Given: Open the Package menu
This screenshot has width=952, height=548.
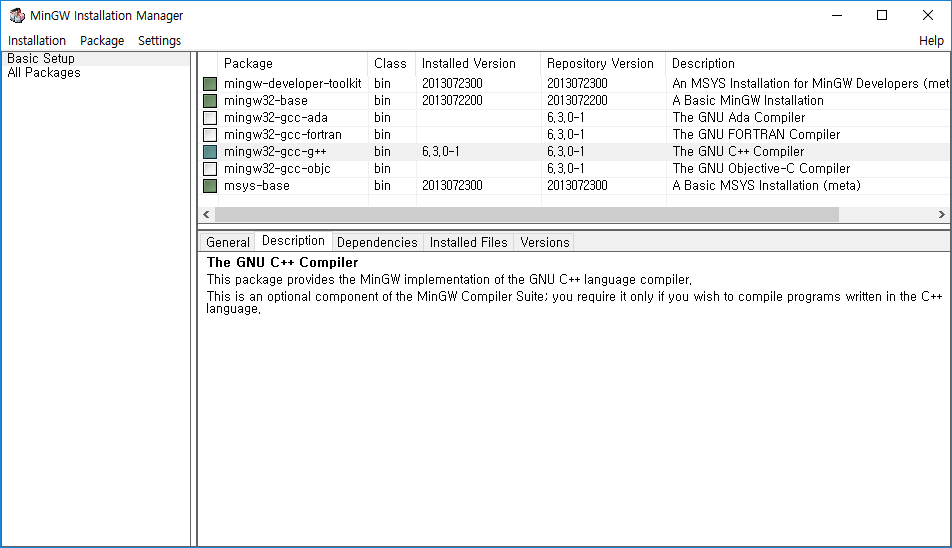Looking at the screenshot, I should point(102,41).
